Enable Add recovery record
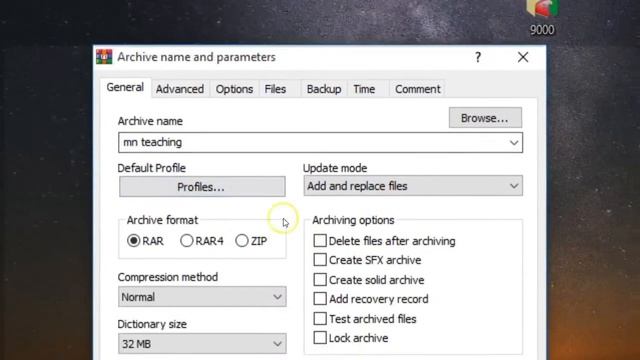This screenshot has width=640, height=360. pos(320,299)
